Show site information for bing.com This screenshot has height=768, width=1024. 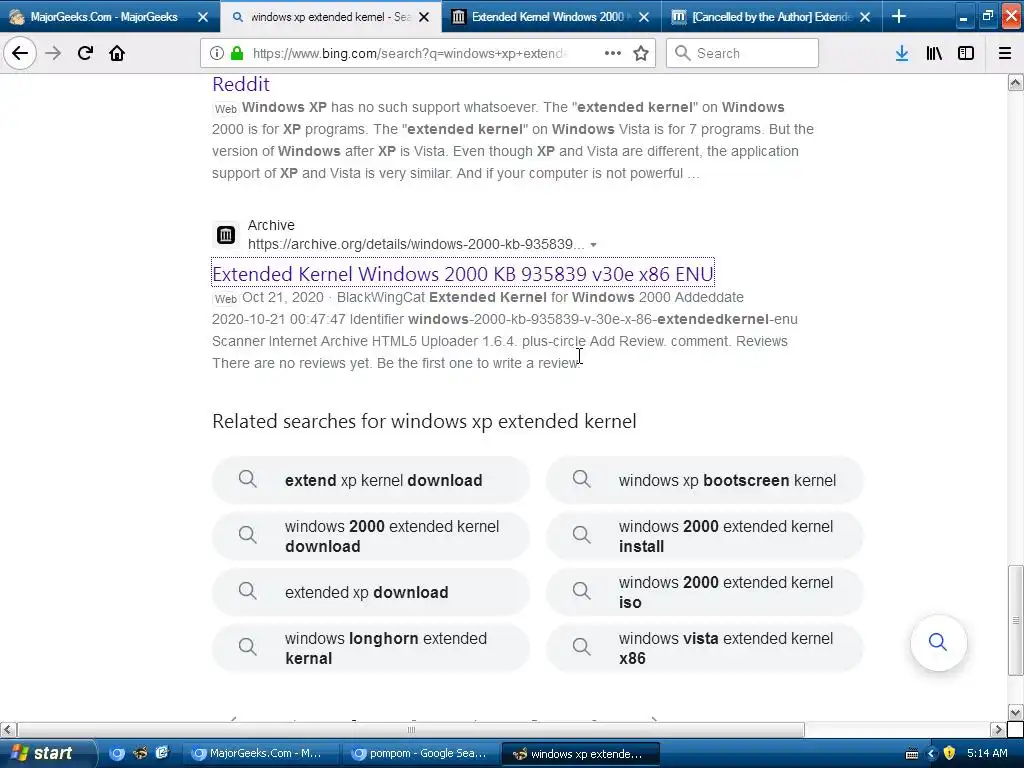coord(217,54)
